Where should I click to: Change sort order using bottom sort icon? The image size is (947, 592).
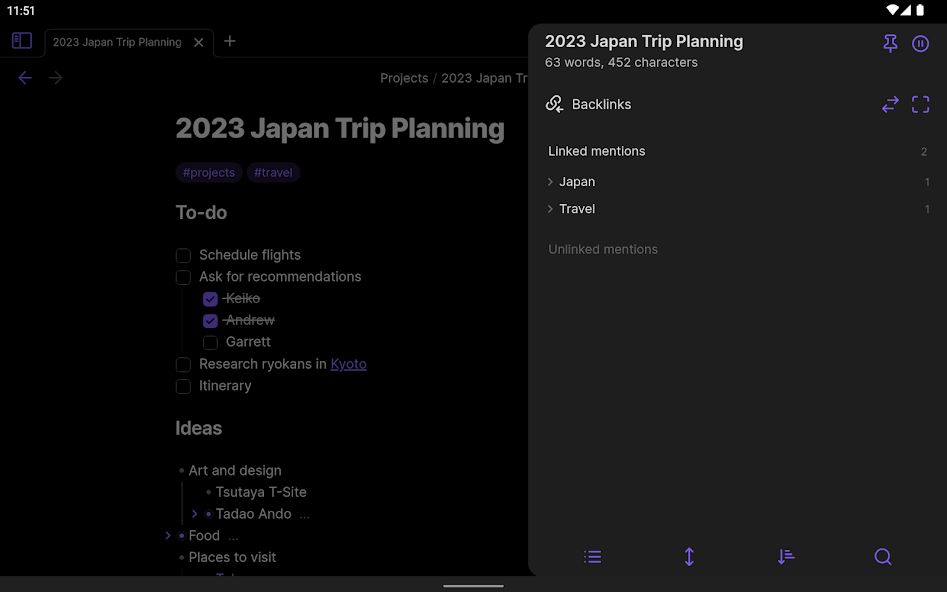(x=786, y=557)
